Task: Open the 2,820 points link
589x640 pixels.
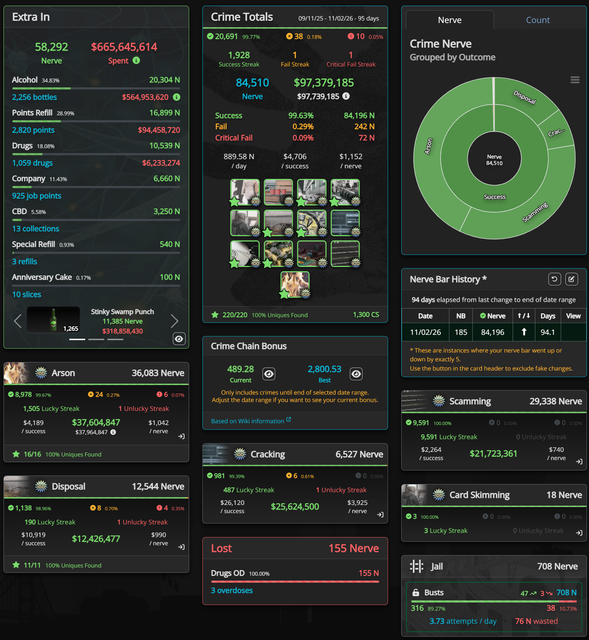Action: click(x=33, y=130)
